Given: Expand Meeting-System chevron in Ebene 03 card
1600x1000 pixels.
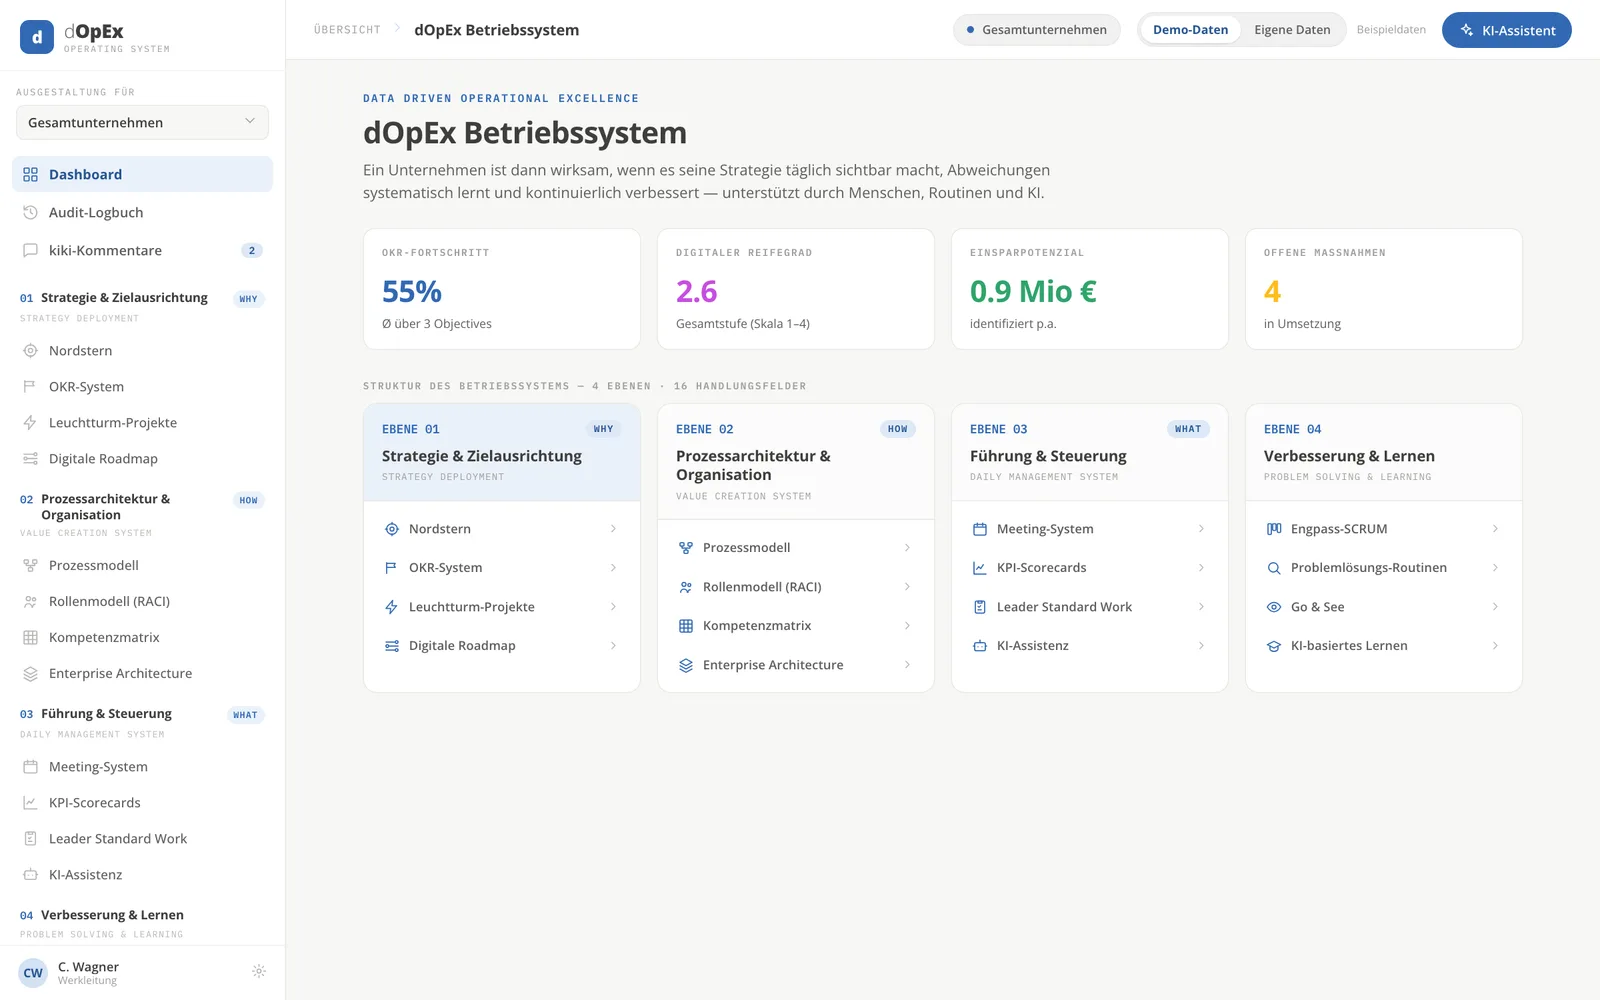Looking at the screenshot, I should [1201, 529].
